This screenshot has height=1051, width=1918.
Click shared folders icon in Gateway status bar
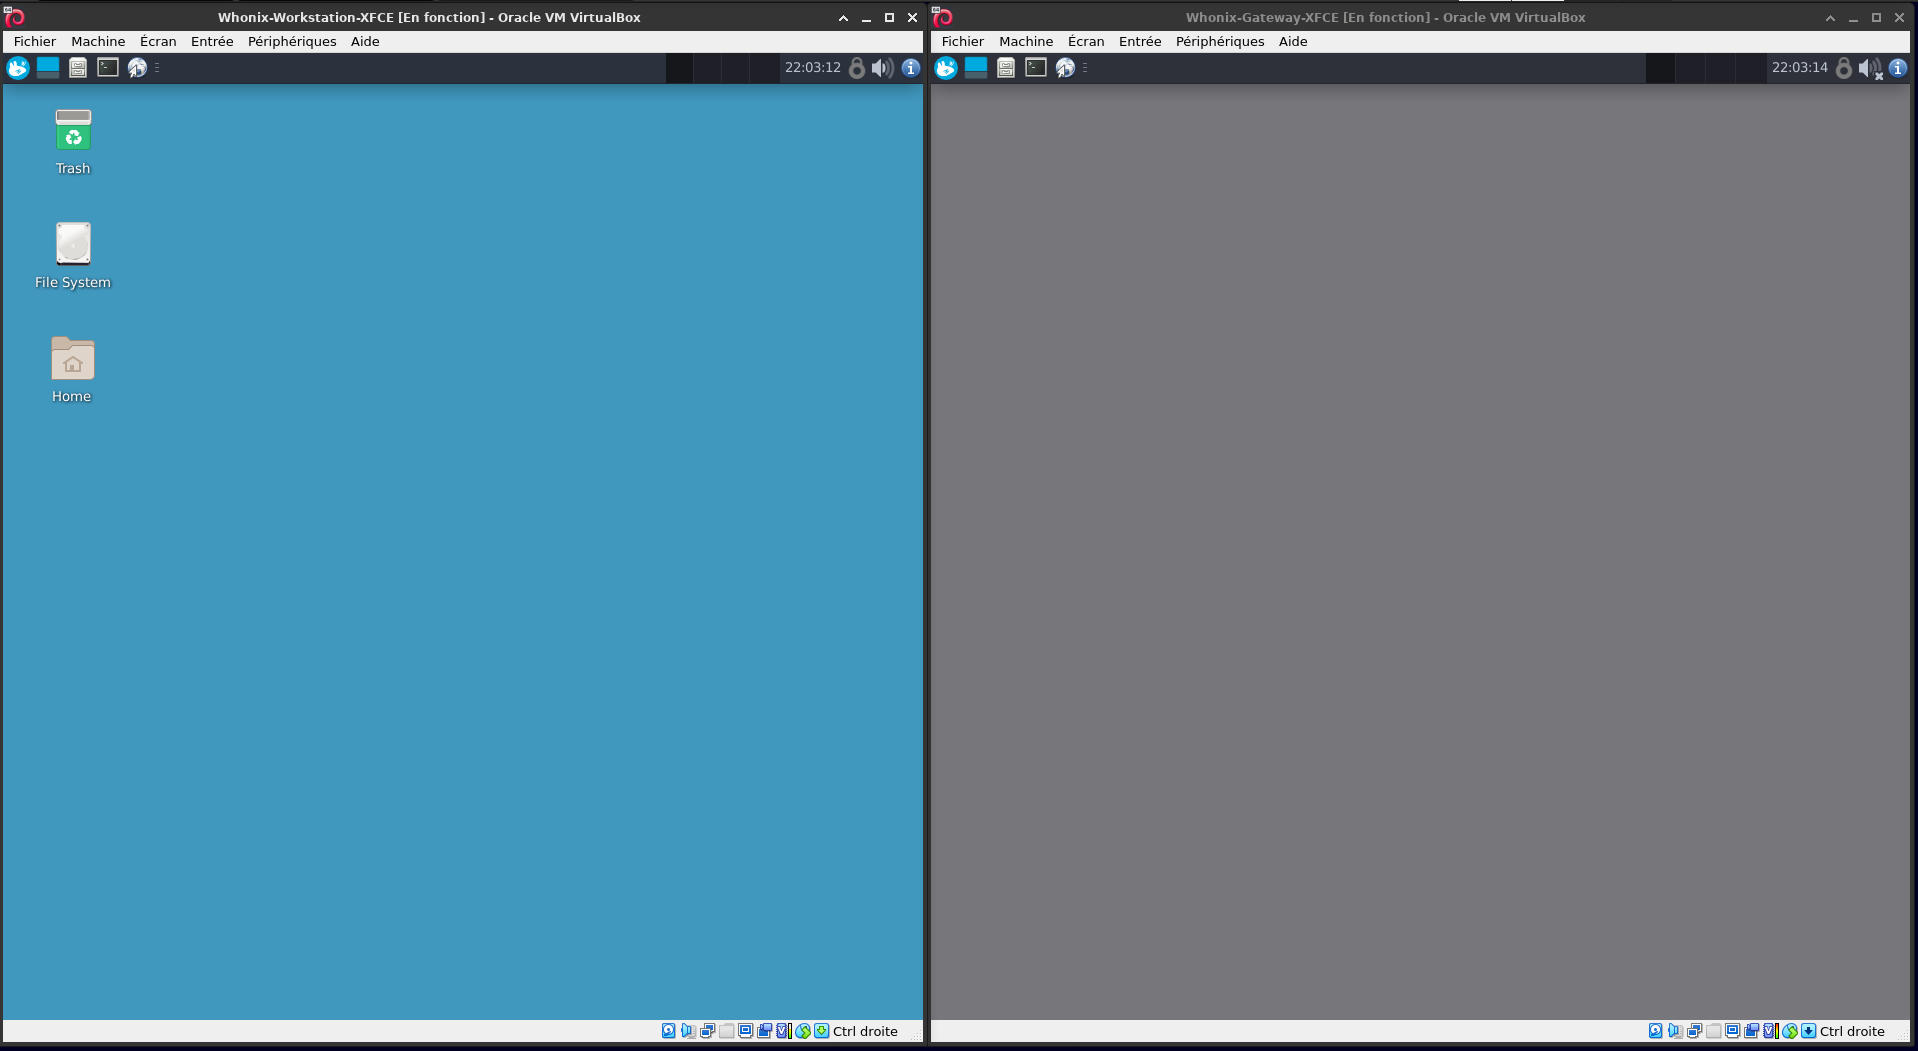1714,1031
